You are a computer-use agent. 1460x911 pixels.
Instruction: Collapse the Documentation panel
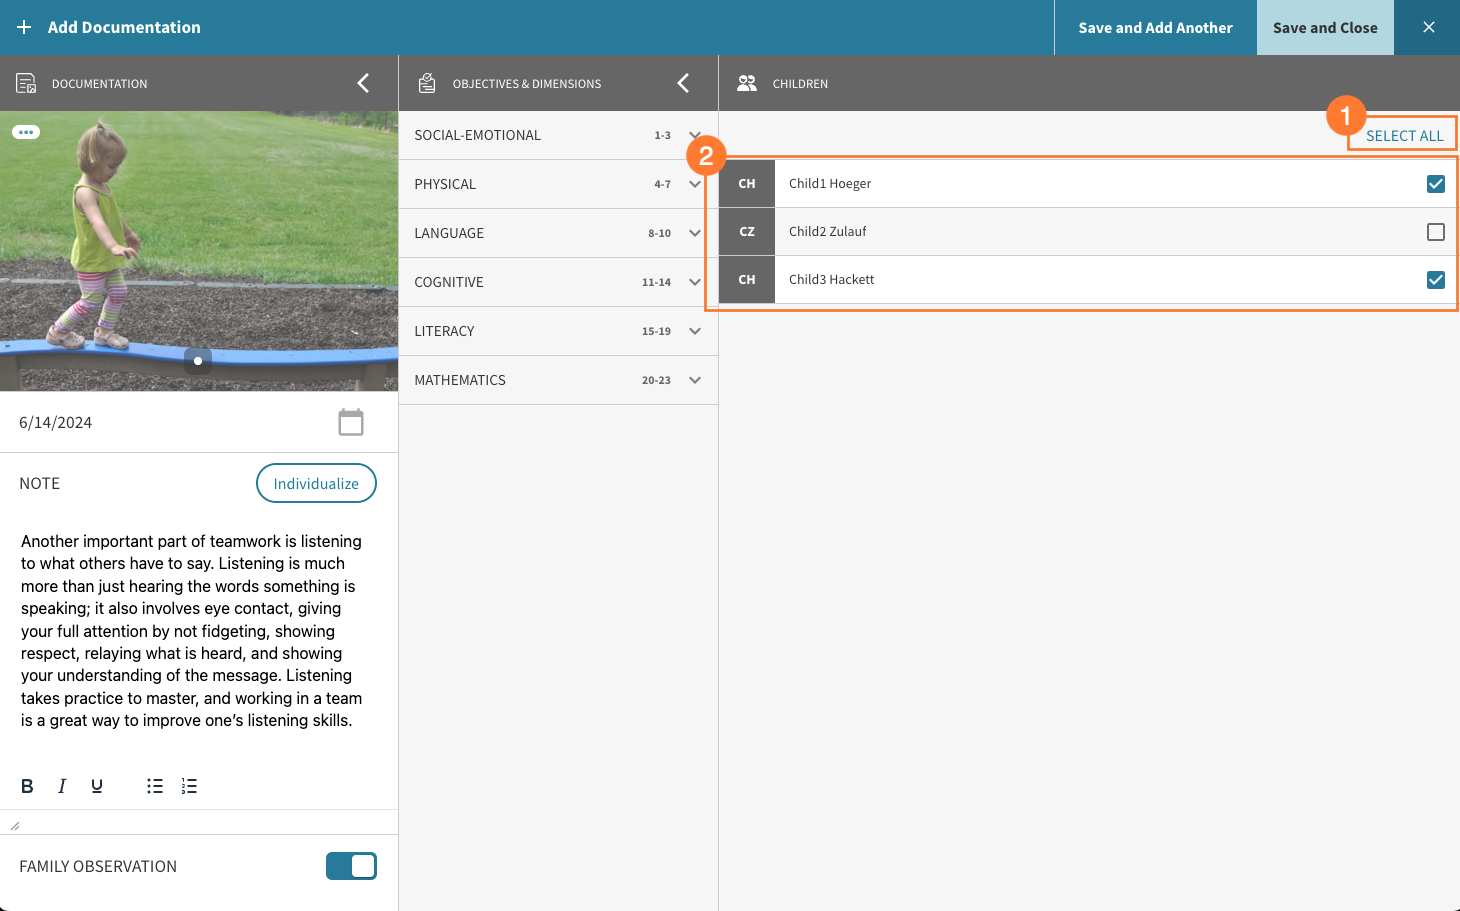click(x=363, y=83)
